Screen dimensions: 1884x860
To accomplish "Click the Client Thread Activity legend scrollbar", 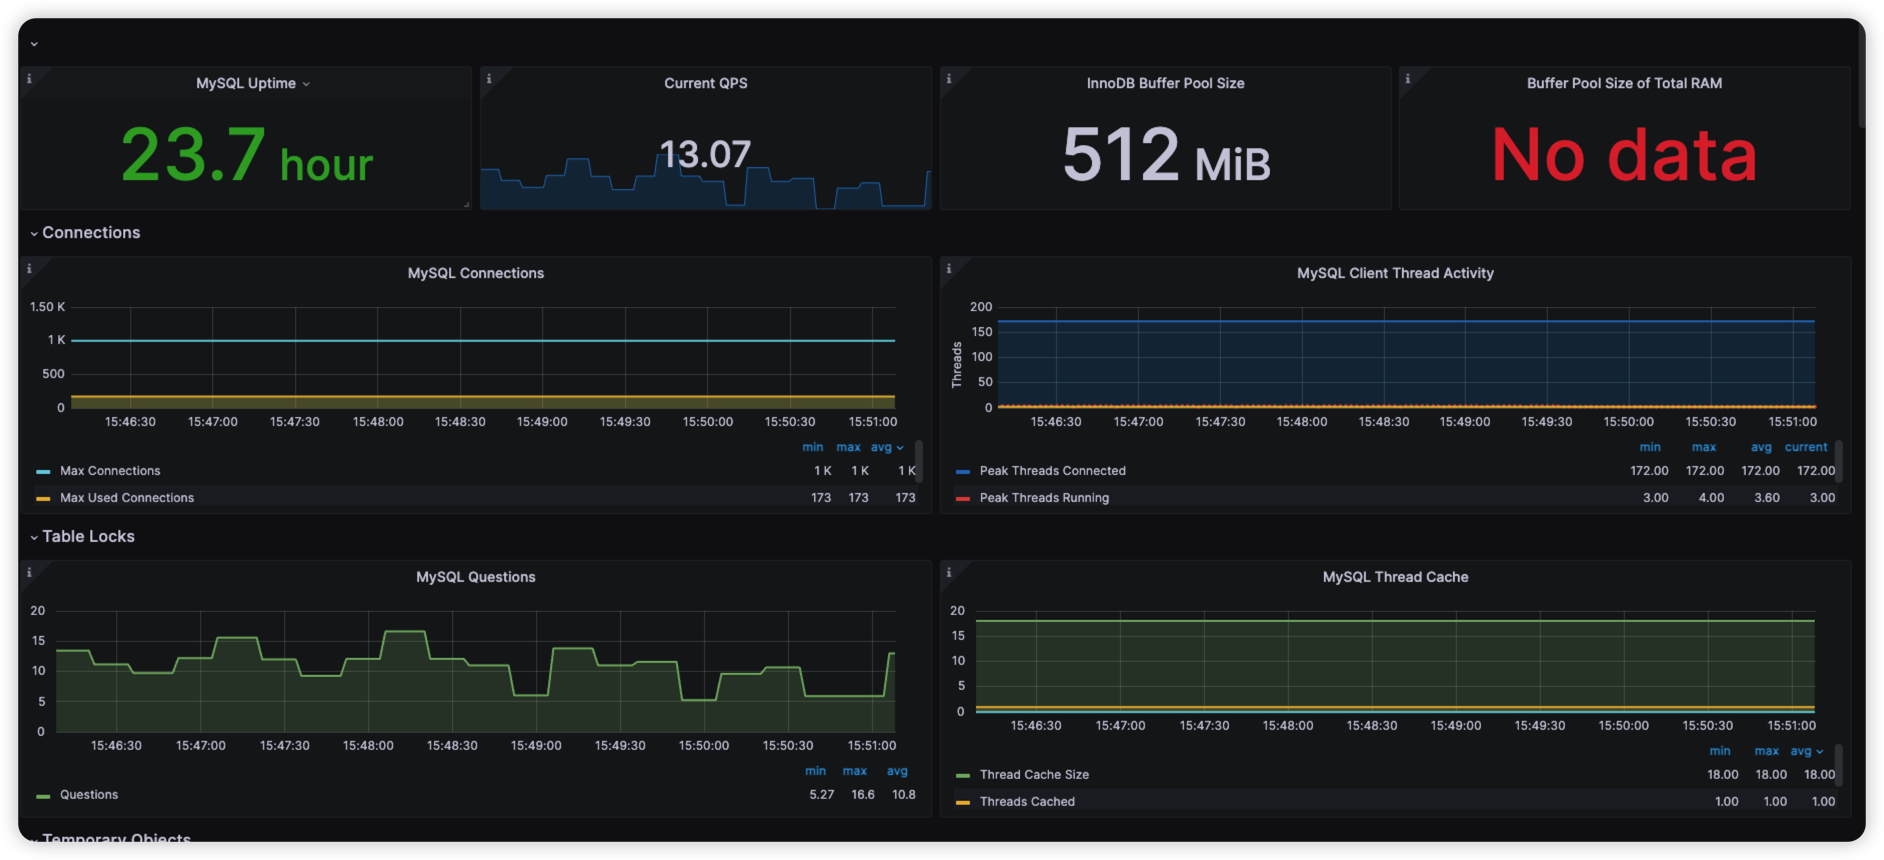I will point(1839,461).
